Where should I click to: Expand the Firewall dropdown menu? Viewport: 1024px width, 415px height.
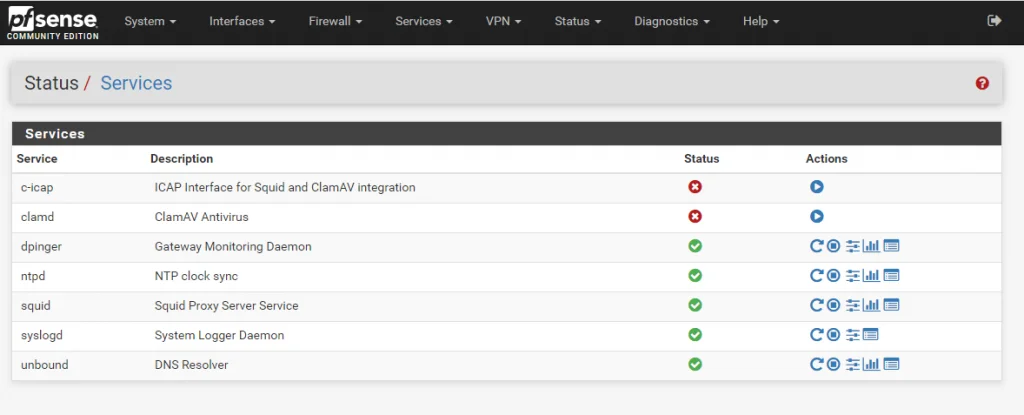tap(335, 21)
